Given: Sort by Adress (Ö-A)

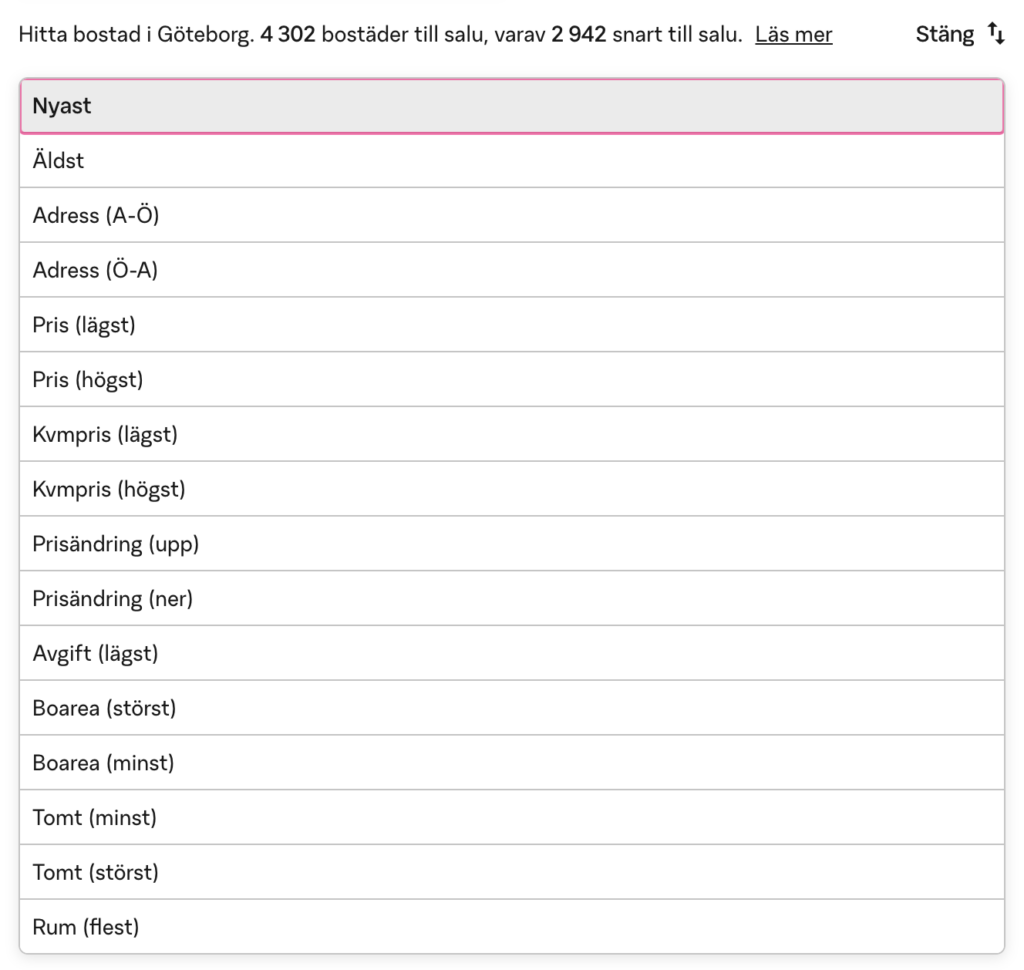Looking at the screenshot, I should 511,270.
